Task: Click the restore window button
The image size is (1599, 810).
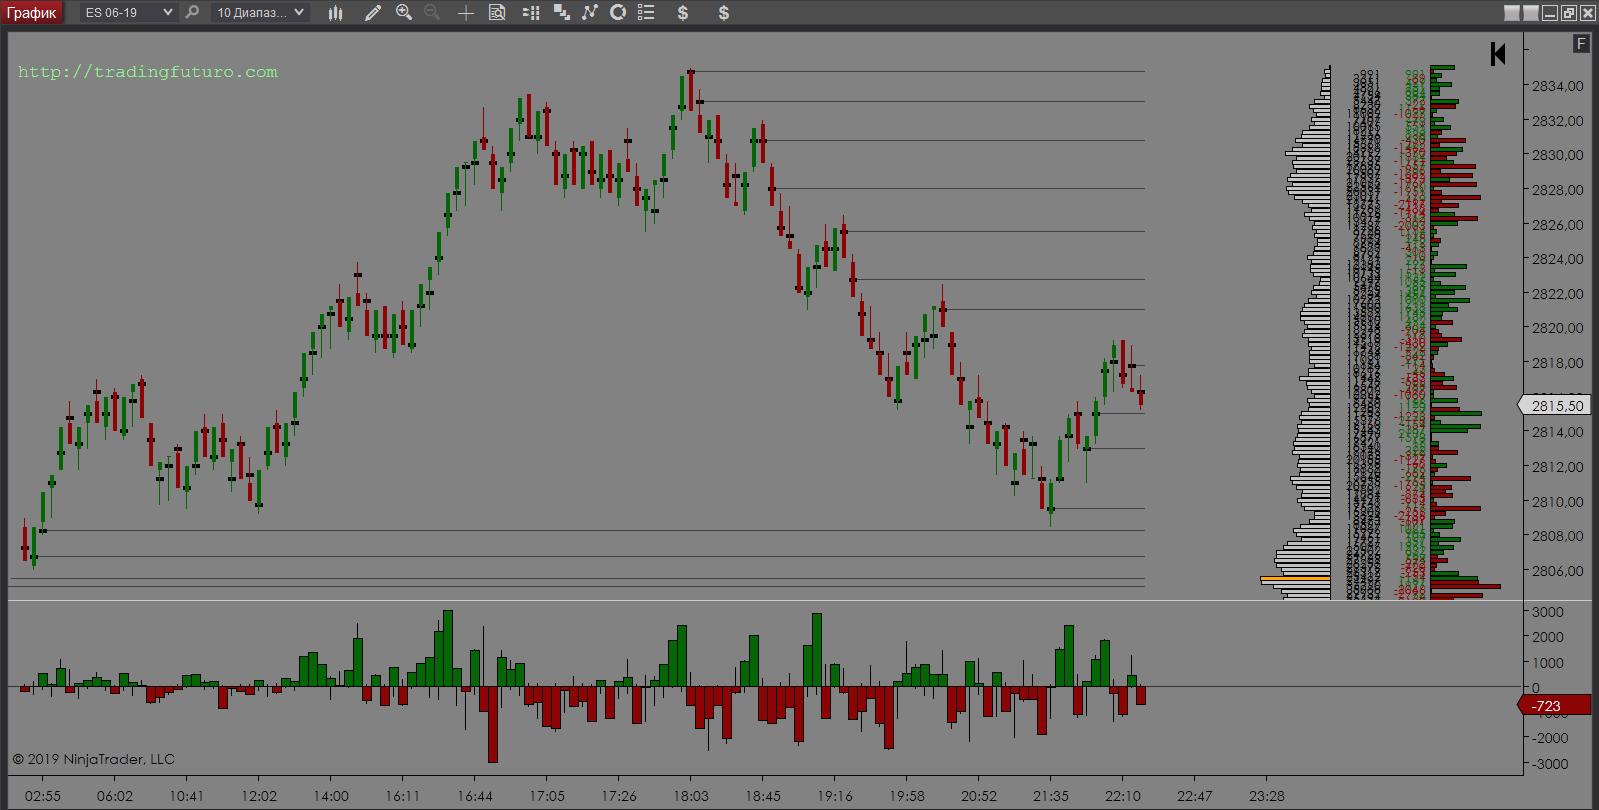Action: (1569, 13)
